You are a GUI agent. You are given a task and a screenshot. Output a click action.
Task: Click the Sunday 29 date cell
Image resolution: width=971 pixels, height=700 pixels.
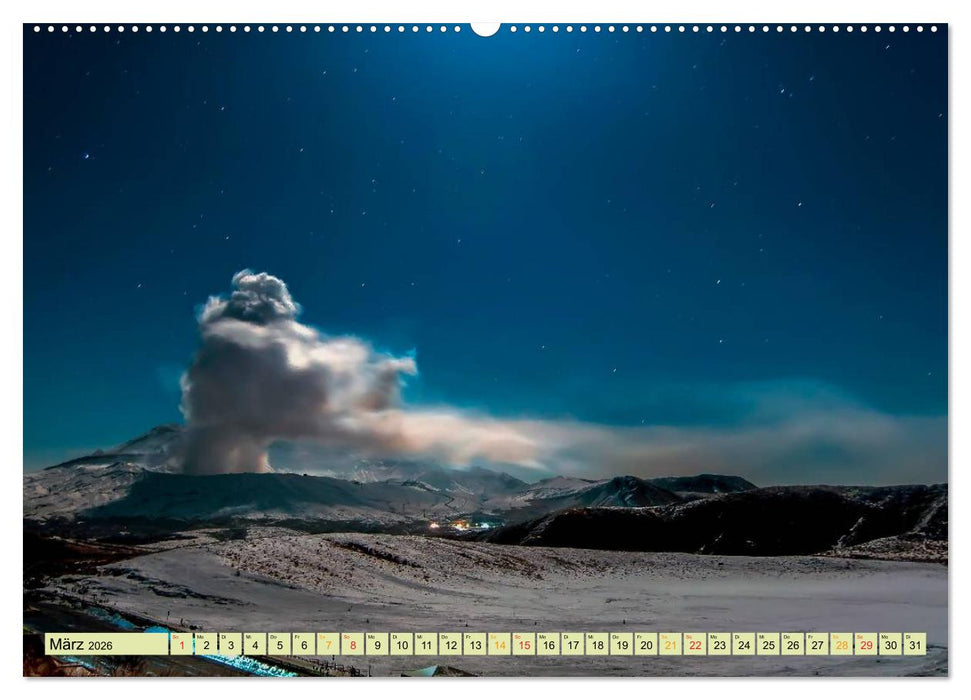(866, 644)
